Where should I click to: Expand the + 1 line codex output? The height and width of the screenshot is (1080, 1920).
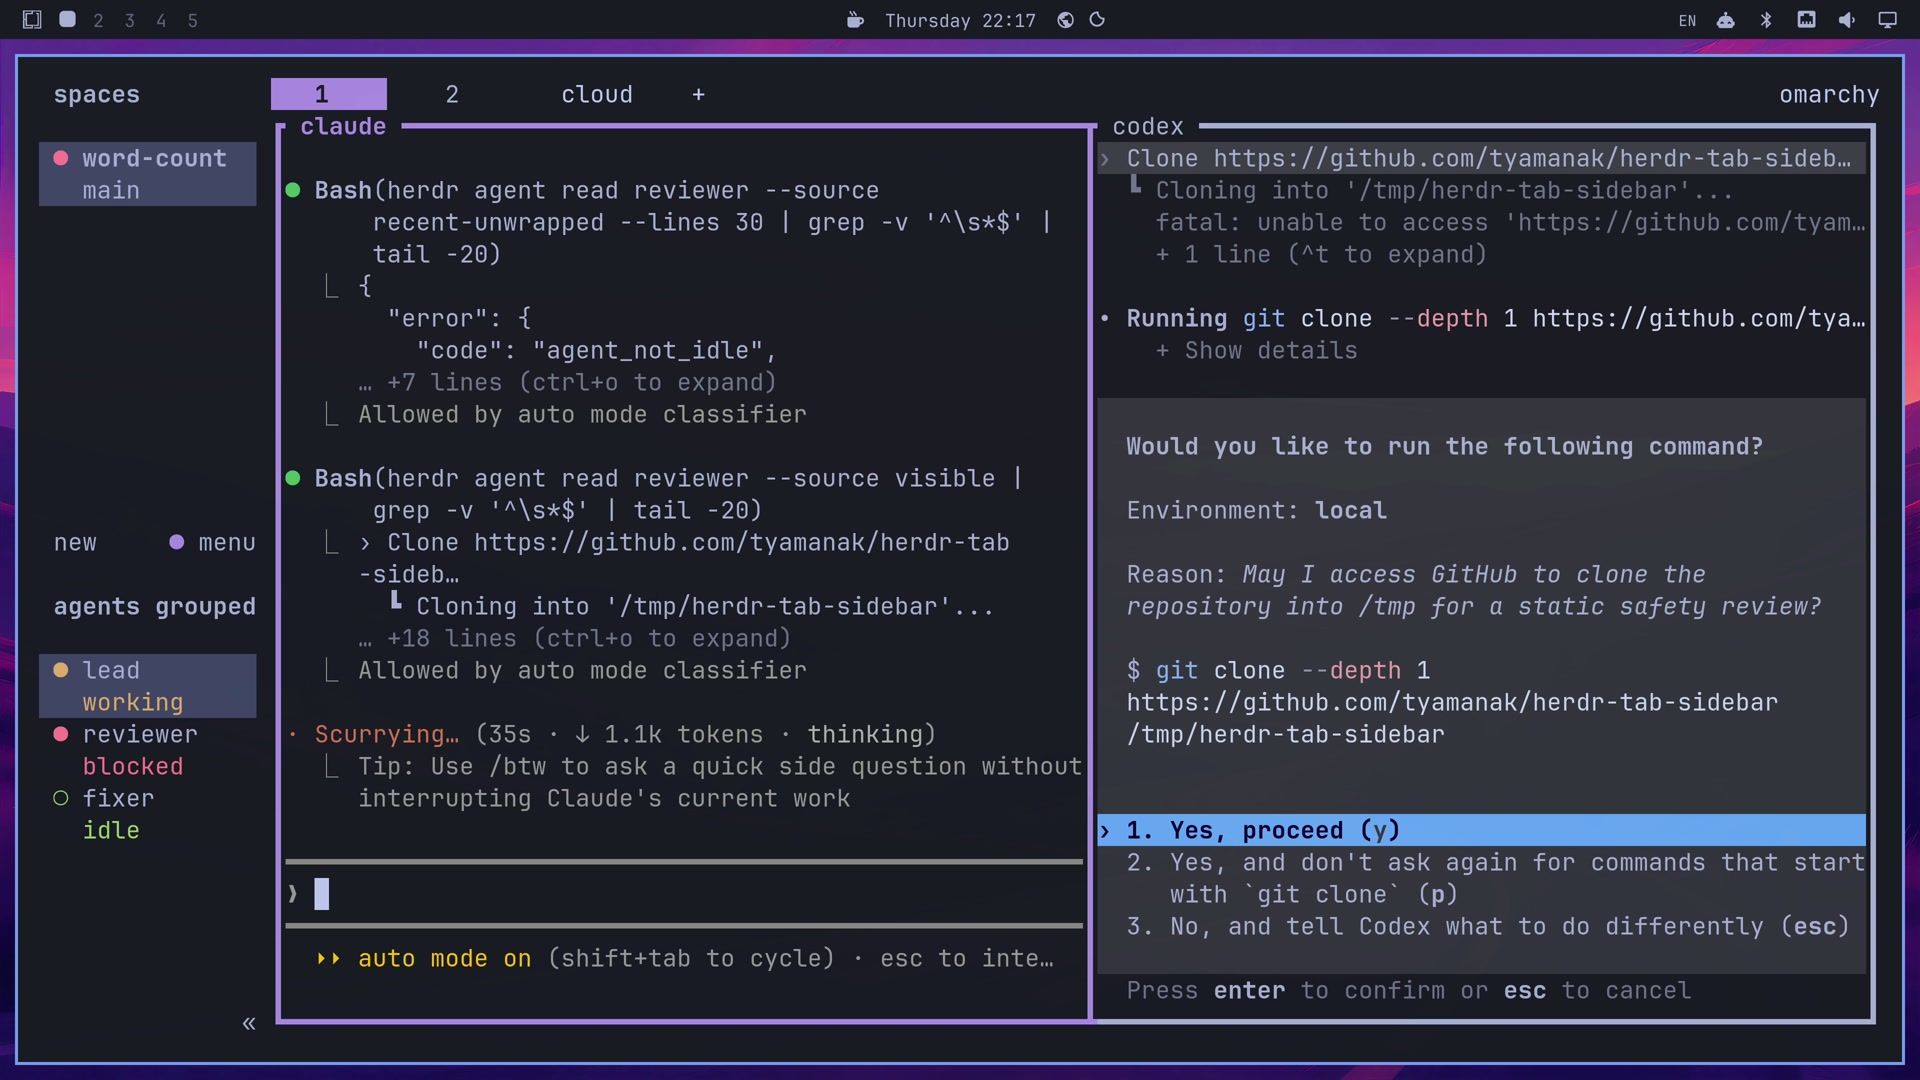coord(1320,254)
